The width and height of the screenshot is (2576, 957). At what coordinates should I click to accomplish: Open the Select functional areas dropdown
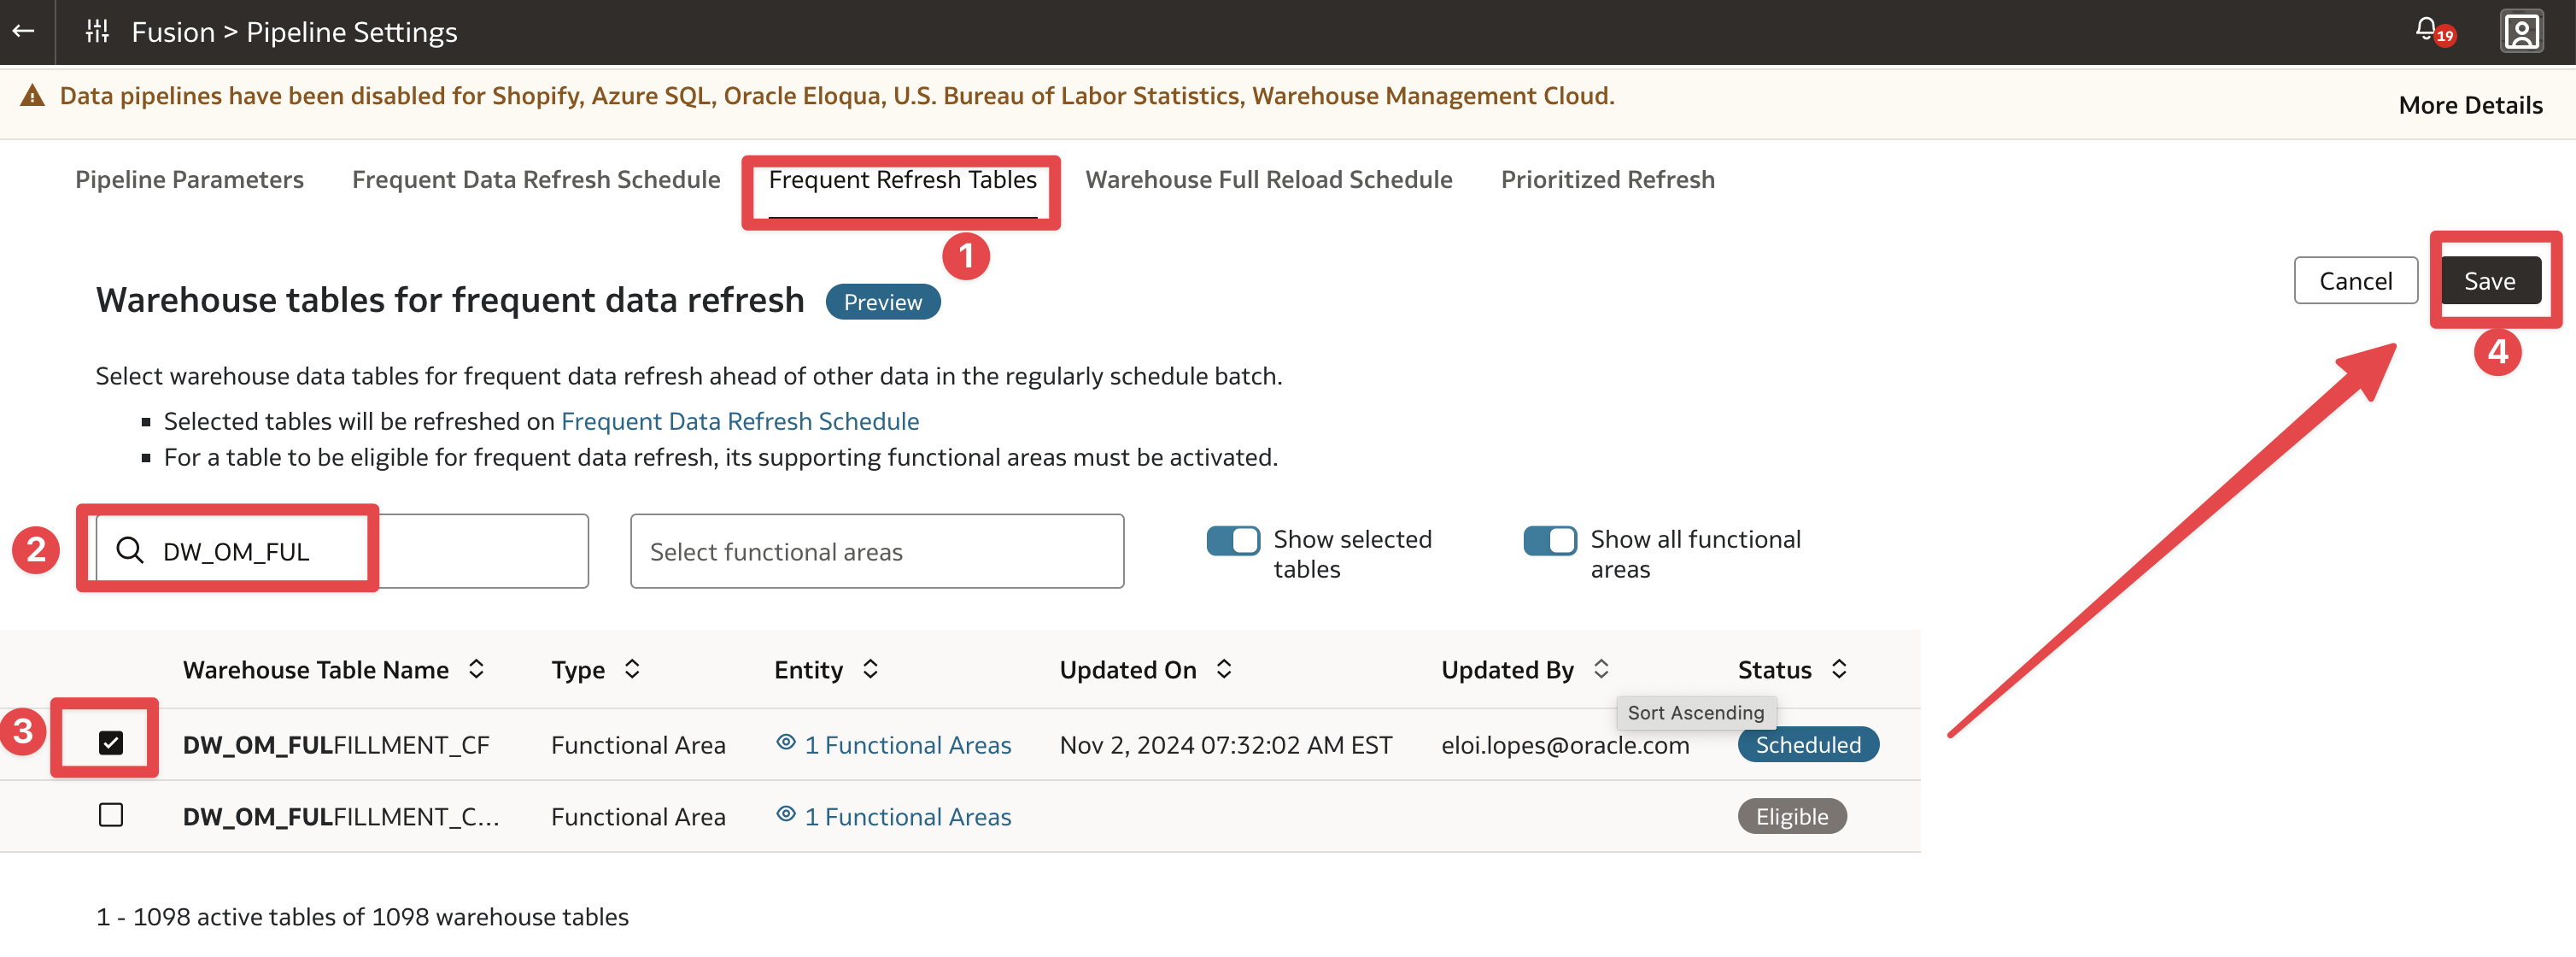tap(876, 550)
